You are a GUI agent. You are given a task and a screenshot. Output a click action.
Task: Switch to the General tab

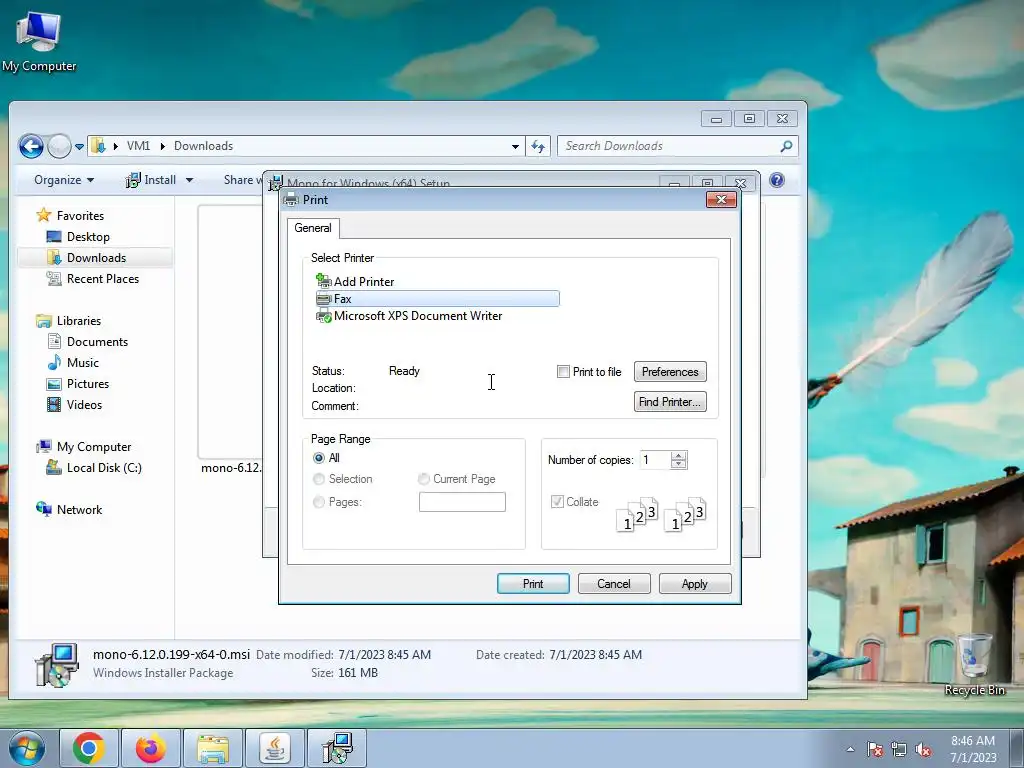click(313, 228)
